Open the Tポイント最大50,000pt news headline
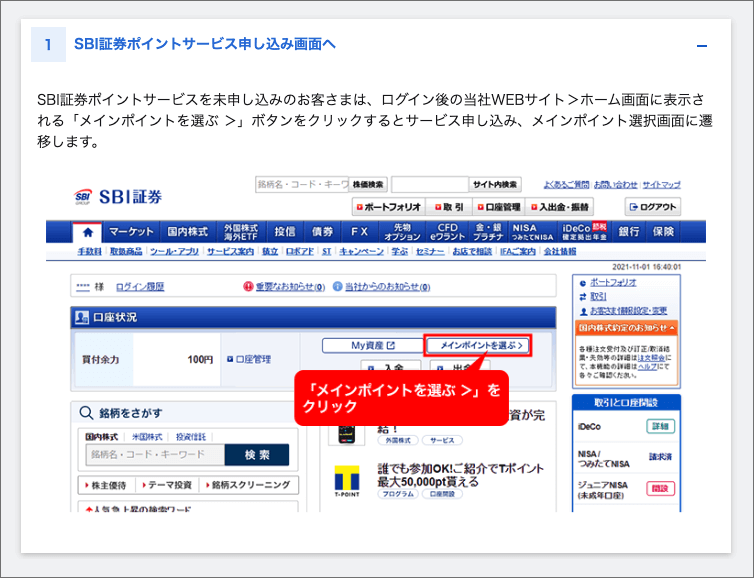Screen dimensions: 754x578 tap(460, 475)
